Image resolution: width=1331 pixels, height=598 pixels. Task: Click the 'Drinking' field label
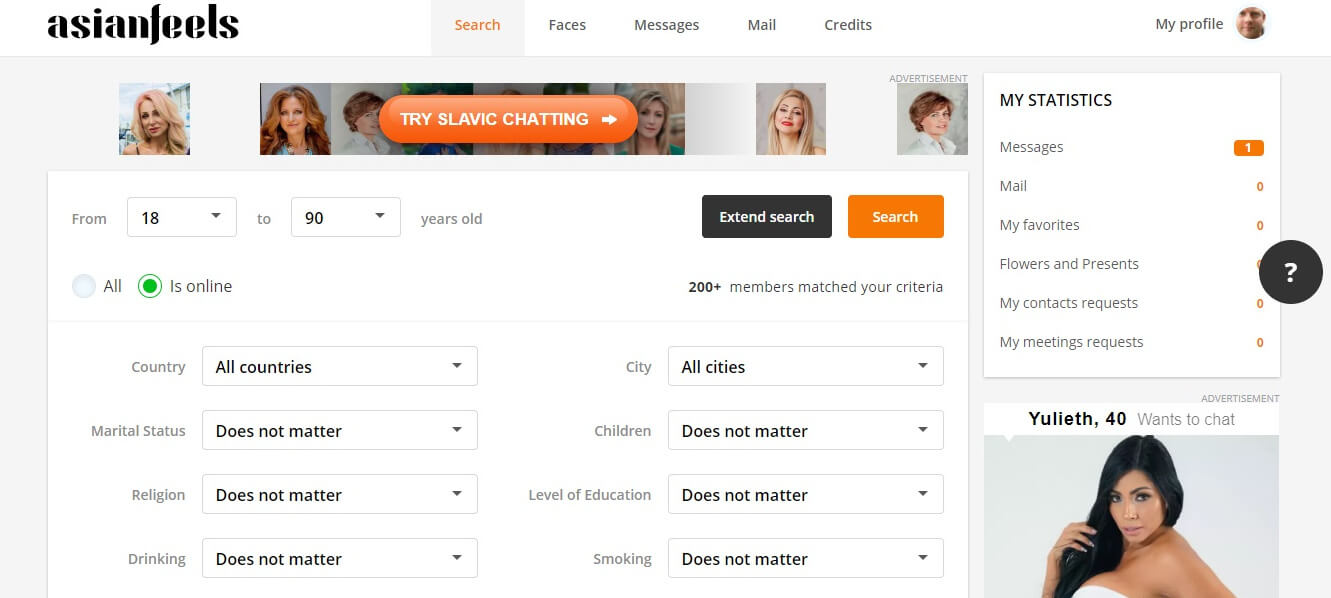tap(157, 559)
